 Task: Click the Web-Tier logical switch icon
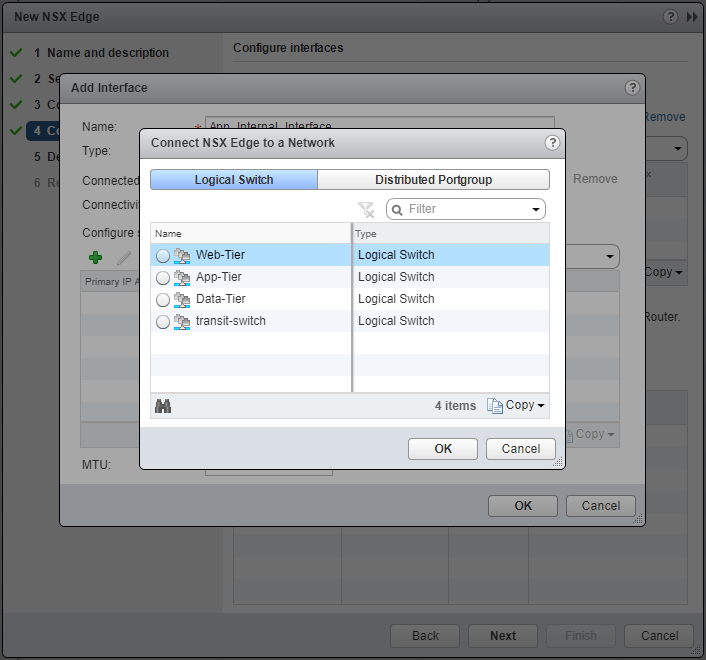click(182, 256)
